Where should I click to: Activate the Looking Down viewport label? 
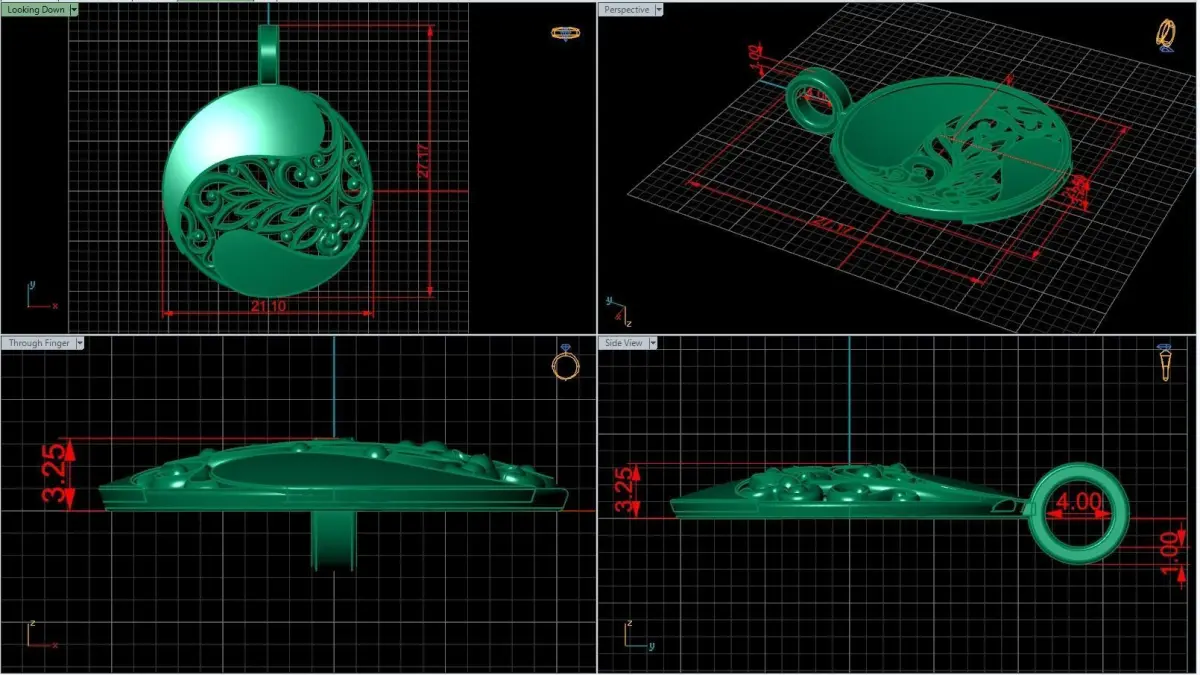(36, 9)
